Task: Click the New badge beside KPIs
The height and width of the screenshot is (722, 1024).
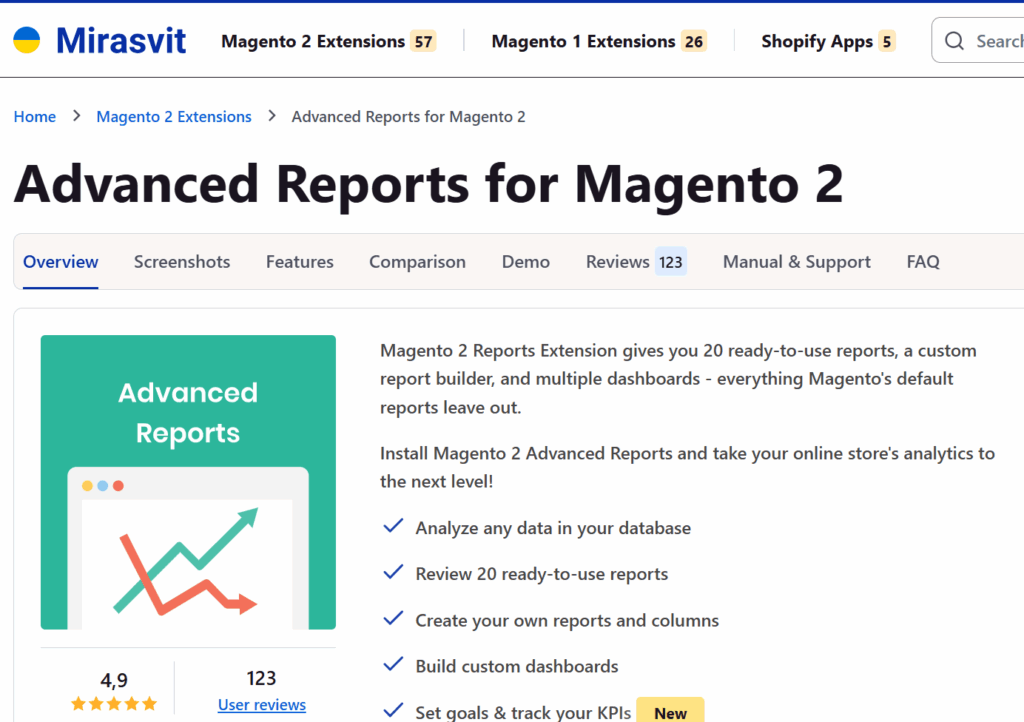Action: point(670,712)
